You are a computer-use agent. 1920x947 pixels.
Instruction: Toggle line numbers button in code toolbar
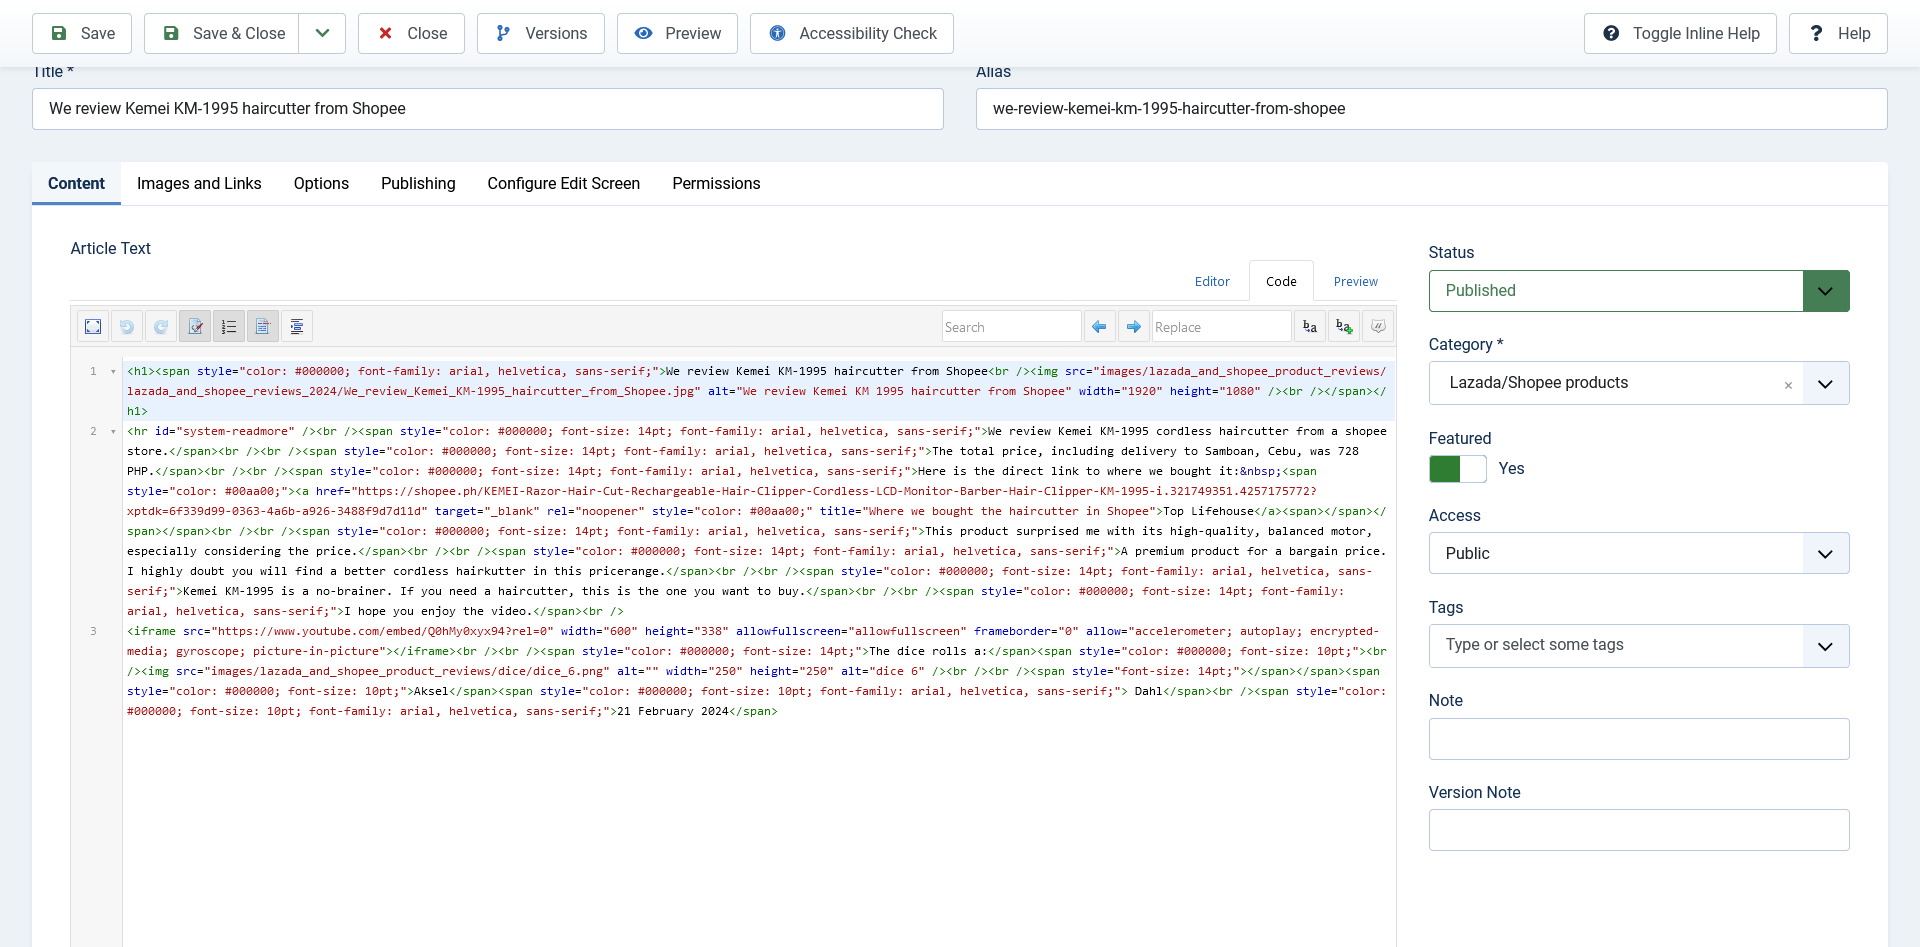[229, 327]
